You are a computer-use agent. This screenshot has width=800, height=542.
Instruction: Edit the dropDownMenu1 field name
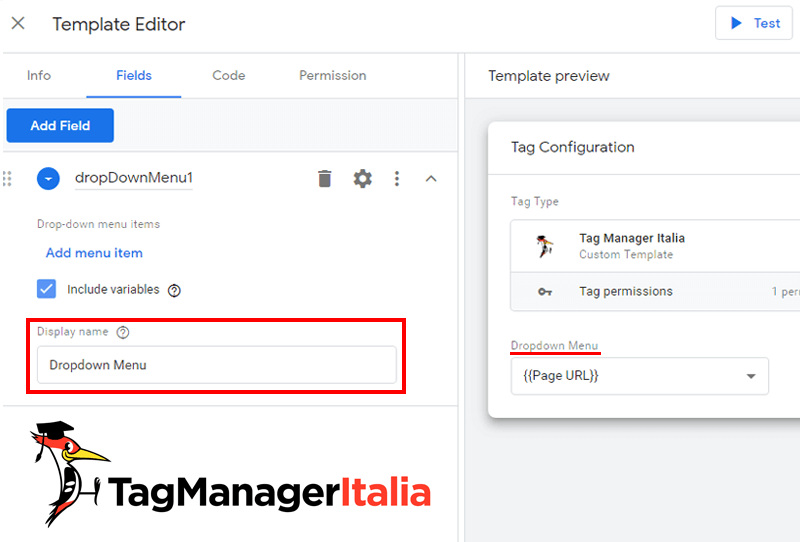[x=134, y=178]
